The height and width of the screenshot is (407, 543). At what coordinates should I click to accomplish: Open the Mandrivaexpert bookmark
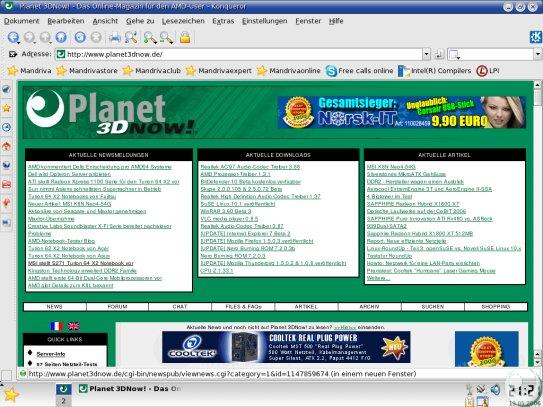tap(219, 71)
